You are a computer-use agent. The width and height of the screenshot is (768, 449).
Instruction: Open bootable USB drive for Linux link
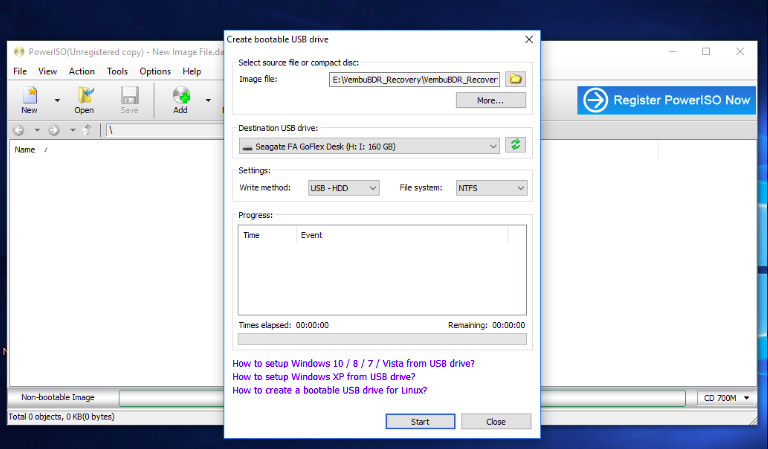point(330,390)
